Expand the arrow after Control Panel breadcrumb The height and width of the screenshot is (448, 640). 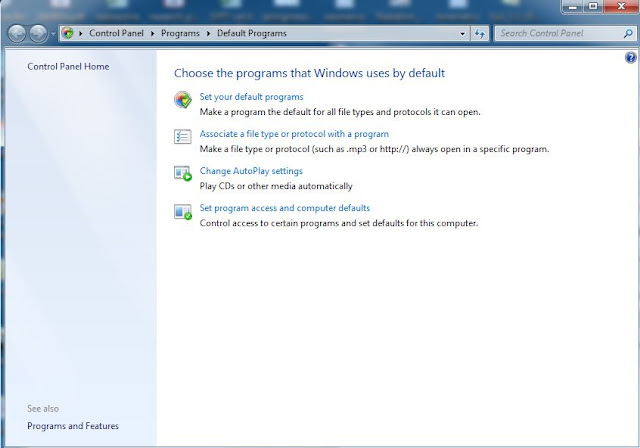point(152,33)
